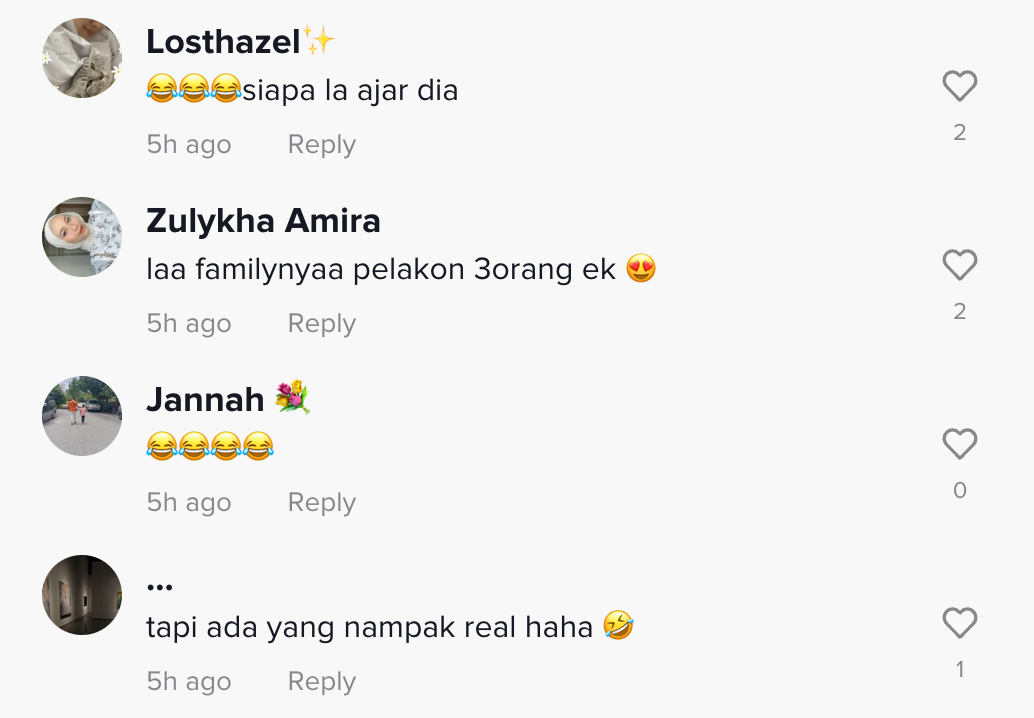This screenshot has width=1034, height=718.
Task: Like Jannah's laughing emoji comment
Action: 959,444
